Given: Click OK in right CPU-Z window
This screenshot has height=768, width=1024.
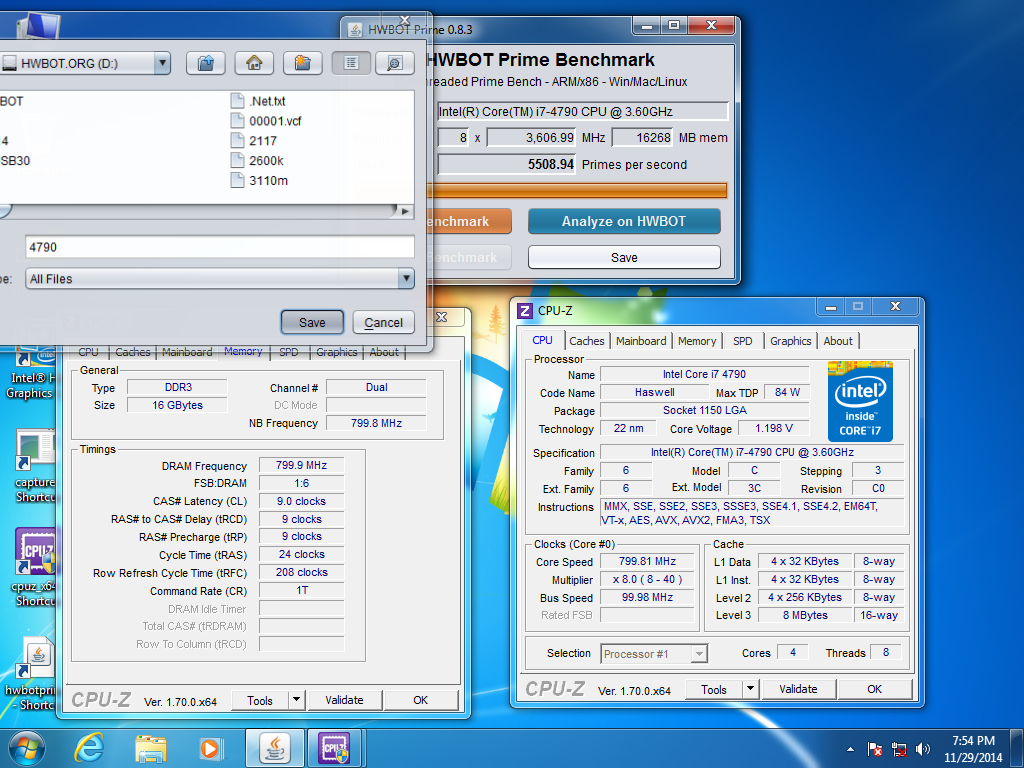Looking at the screenshot, I should click(874, 689).
